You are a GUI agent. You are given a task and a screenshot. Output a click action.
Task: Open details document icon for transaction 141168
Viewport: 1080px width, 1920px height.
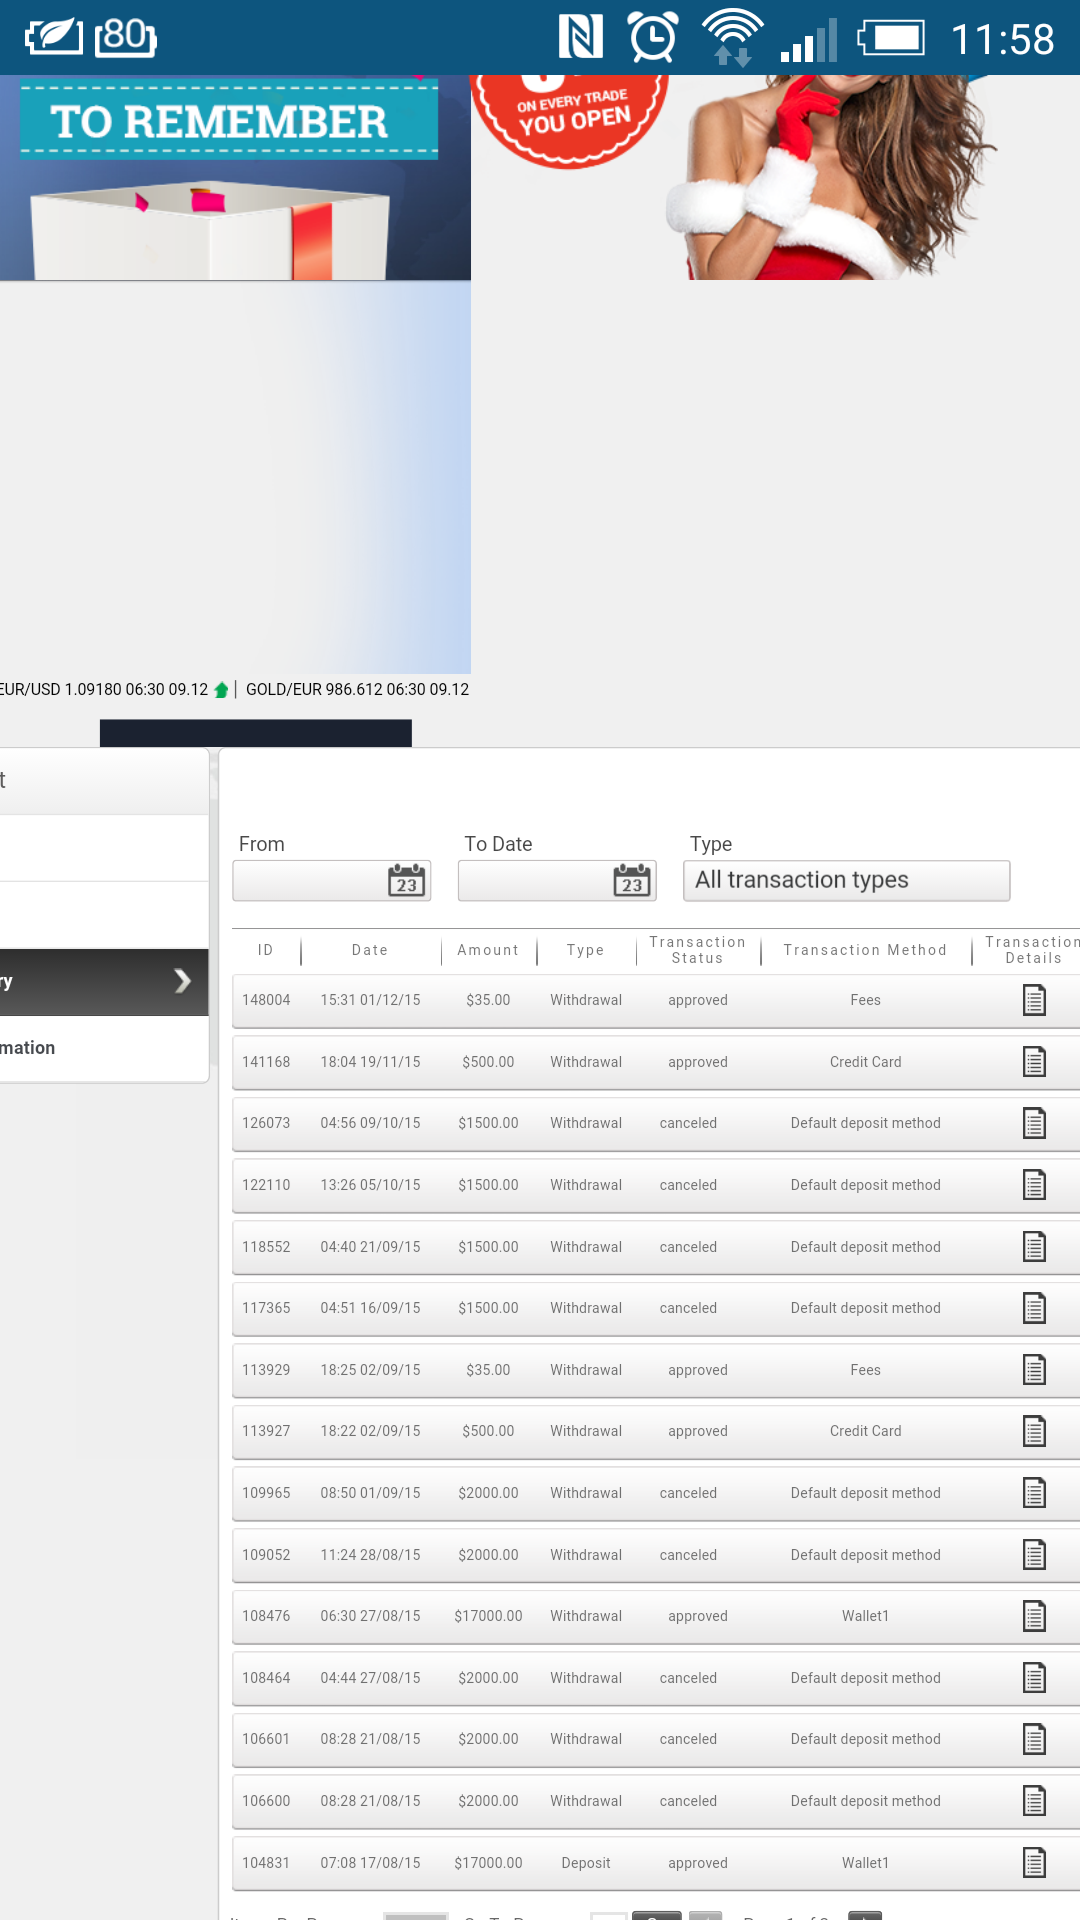(x=1034, y=1062)
